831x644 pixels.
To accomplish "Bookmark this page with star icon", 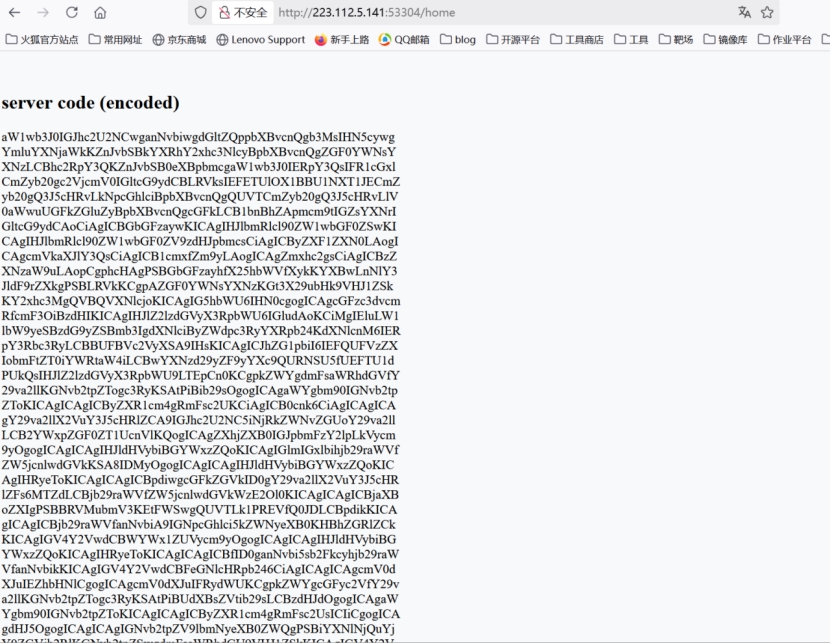I will pos(767,12).
